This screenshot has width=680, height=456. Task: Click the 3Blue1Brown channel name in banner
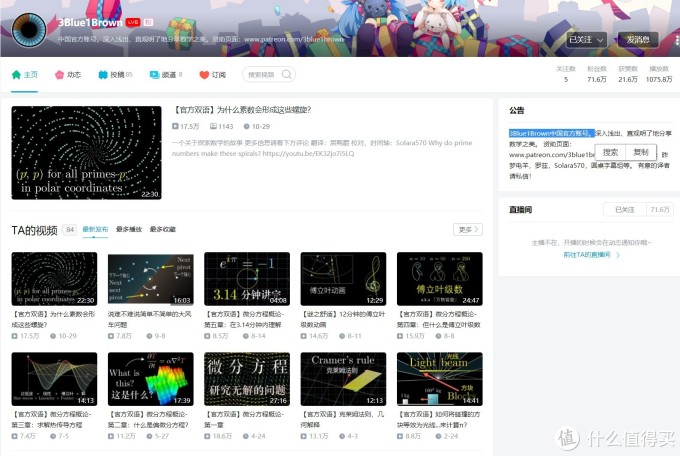(x=90, y=23)
